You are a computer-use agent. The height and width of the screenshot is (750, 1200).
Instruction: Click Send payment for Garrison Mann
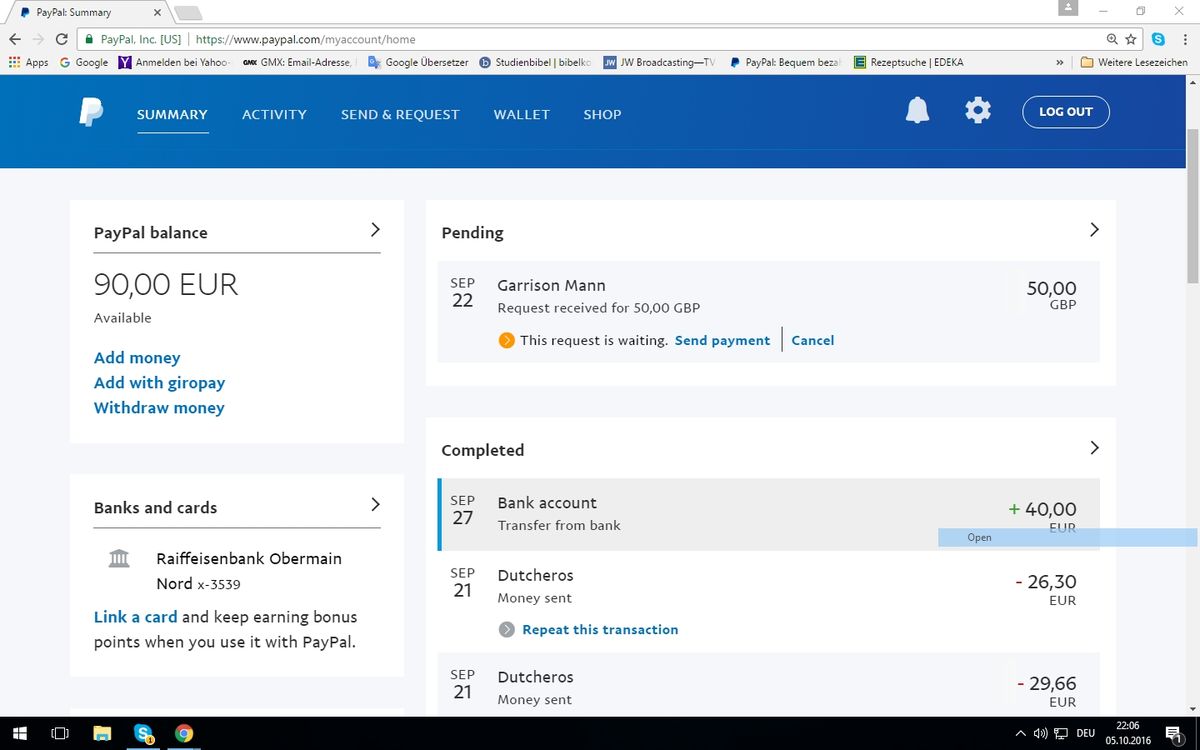pyautogui.click(x=722, y=340)
